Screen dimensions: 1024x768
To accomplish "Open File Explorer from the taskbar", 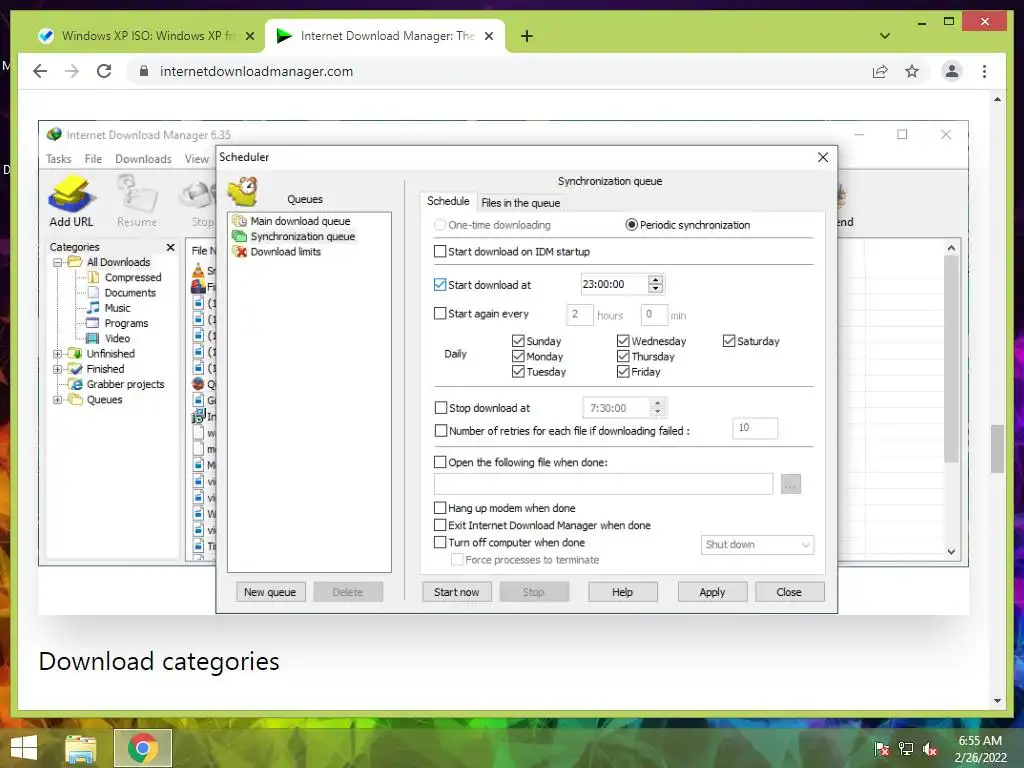I will 80,748.
